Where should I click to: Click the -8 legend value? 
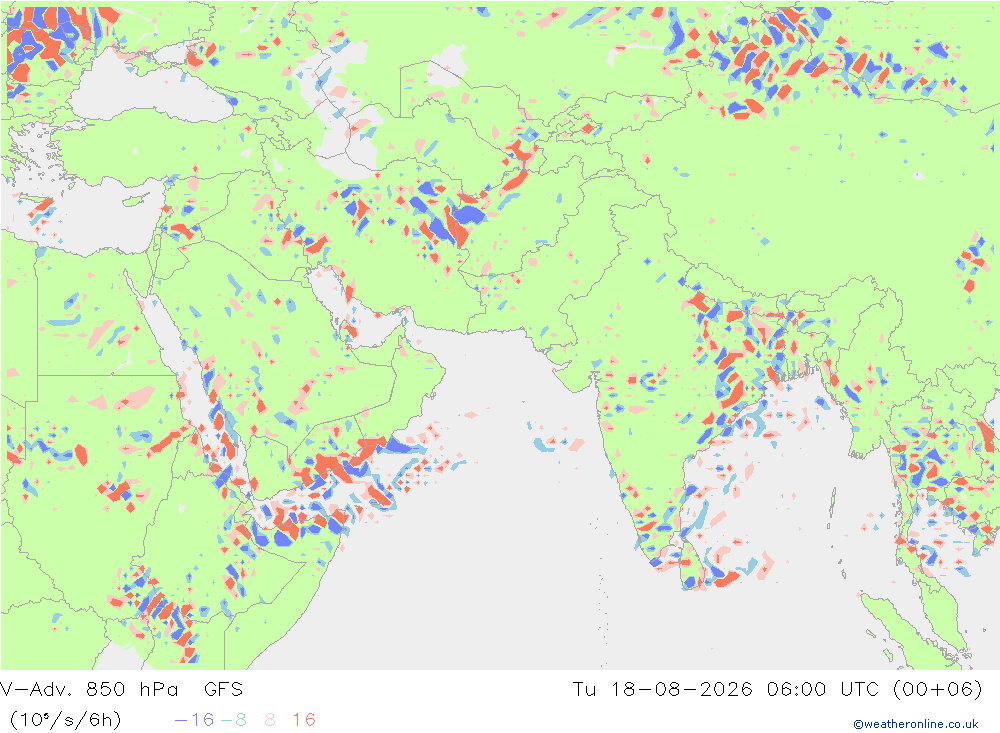pos(233,720)
